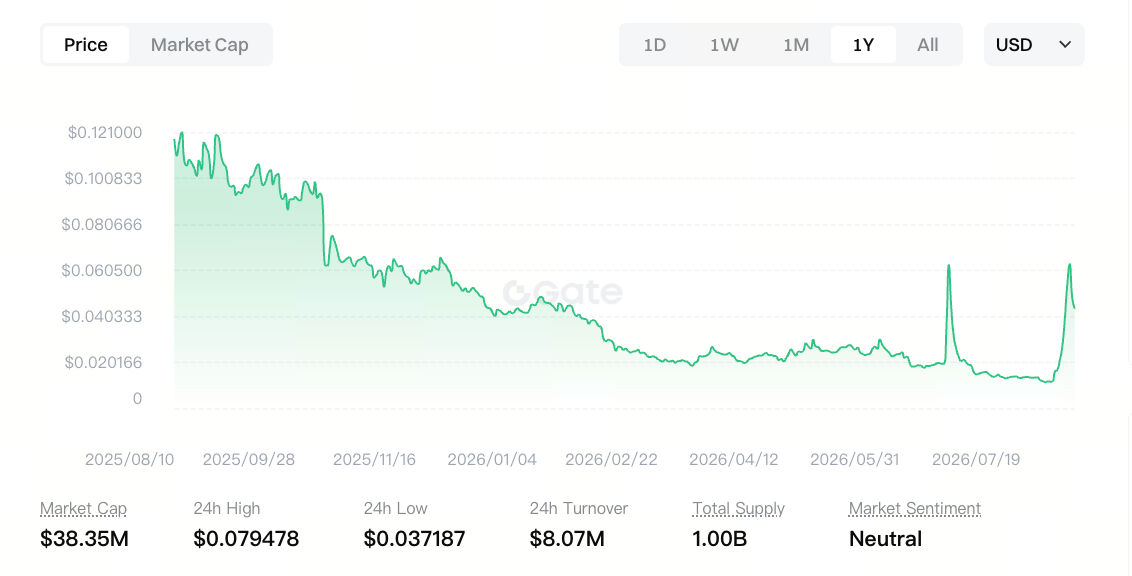Click the Gate watermark logo
Viewport: 1132px width, 576px height.
point(563,292)
